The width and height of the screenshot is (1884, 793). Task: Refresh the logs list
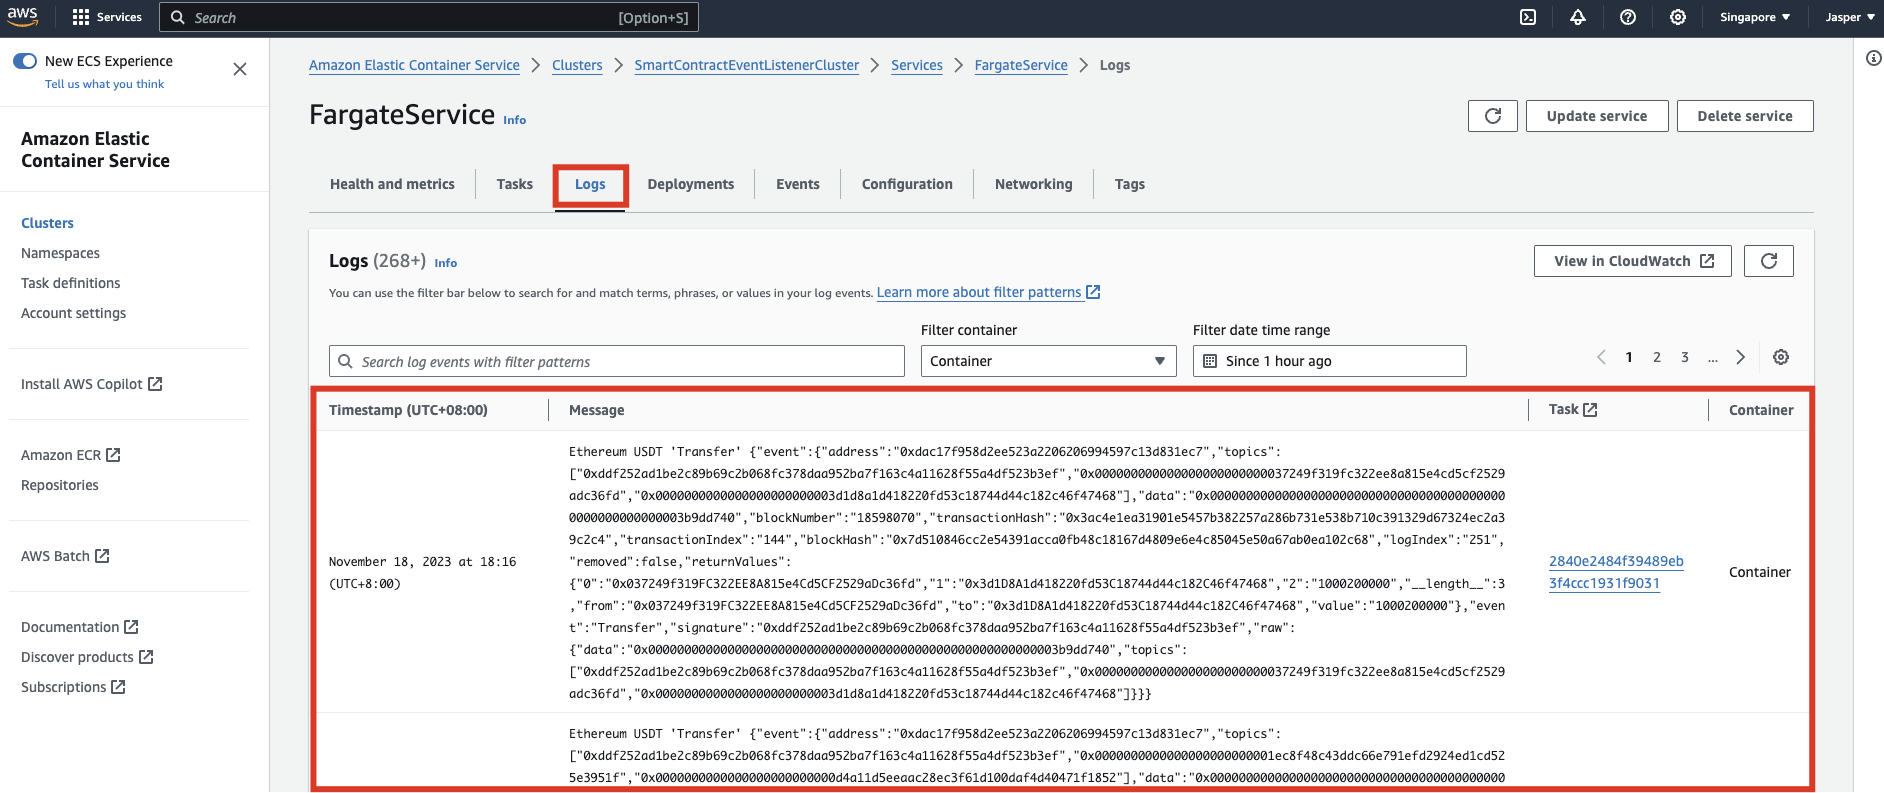pyautogui.click(x=1769, y=261)
